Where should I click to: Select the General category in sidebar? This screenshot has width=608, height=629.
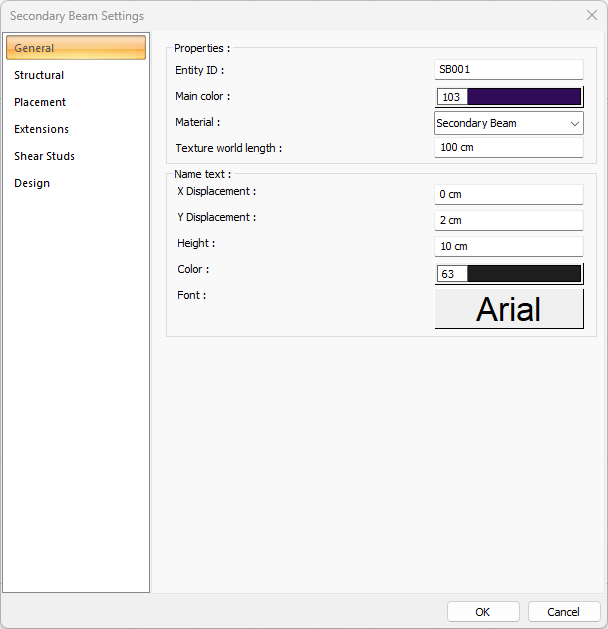[x=75, y=48]
